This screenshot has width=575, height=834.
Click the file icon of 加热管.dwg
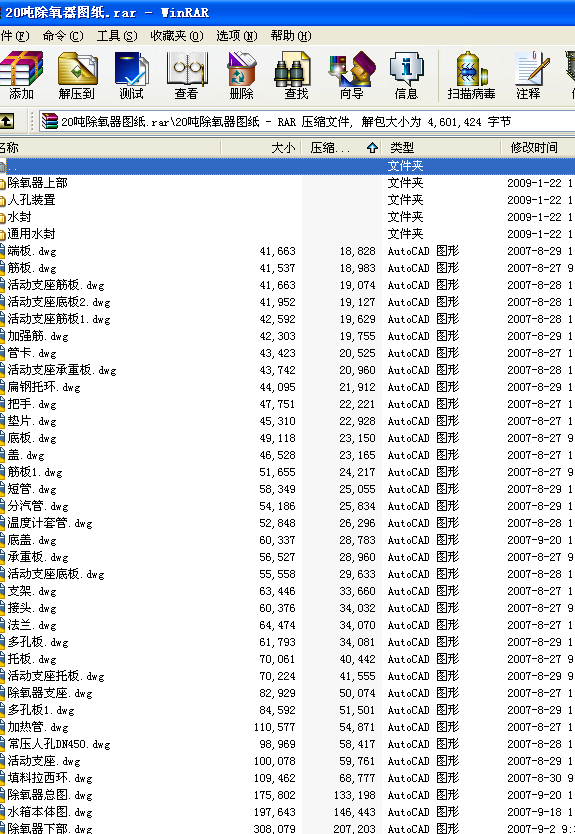coord(3,727)
